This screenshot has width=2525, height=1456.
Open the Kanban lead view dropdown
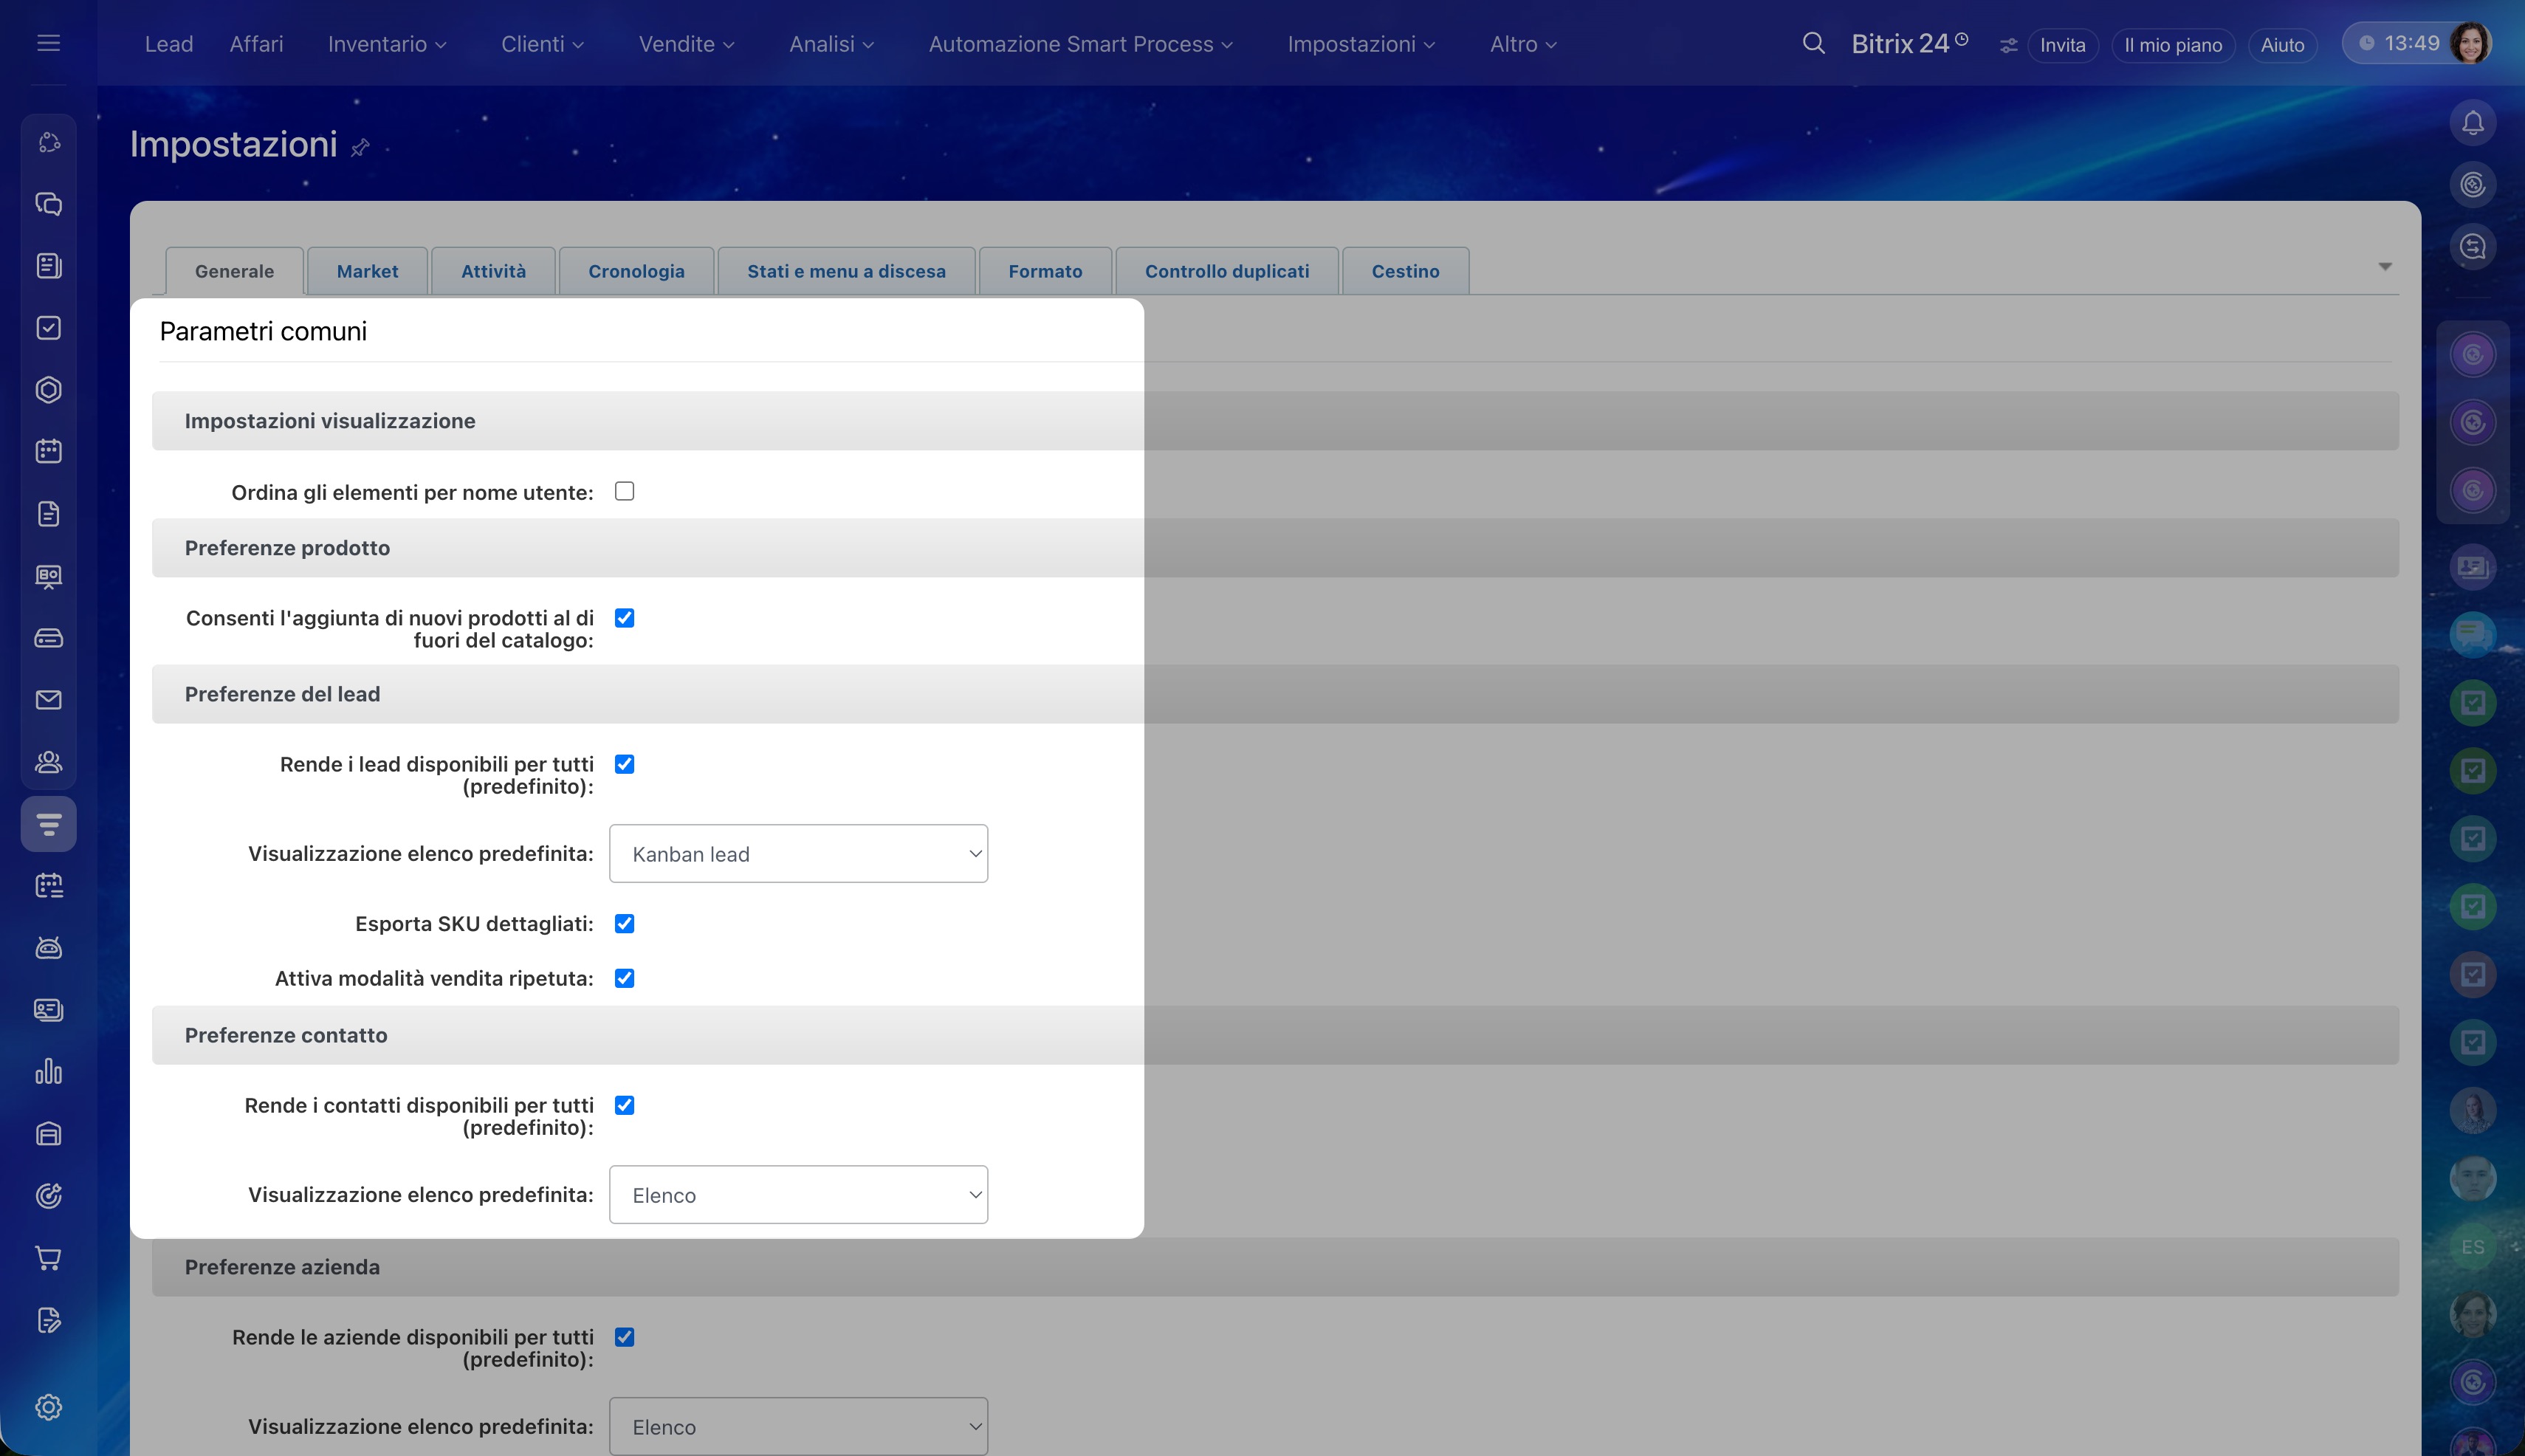click(x=798, y=853)
